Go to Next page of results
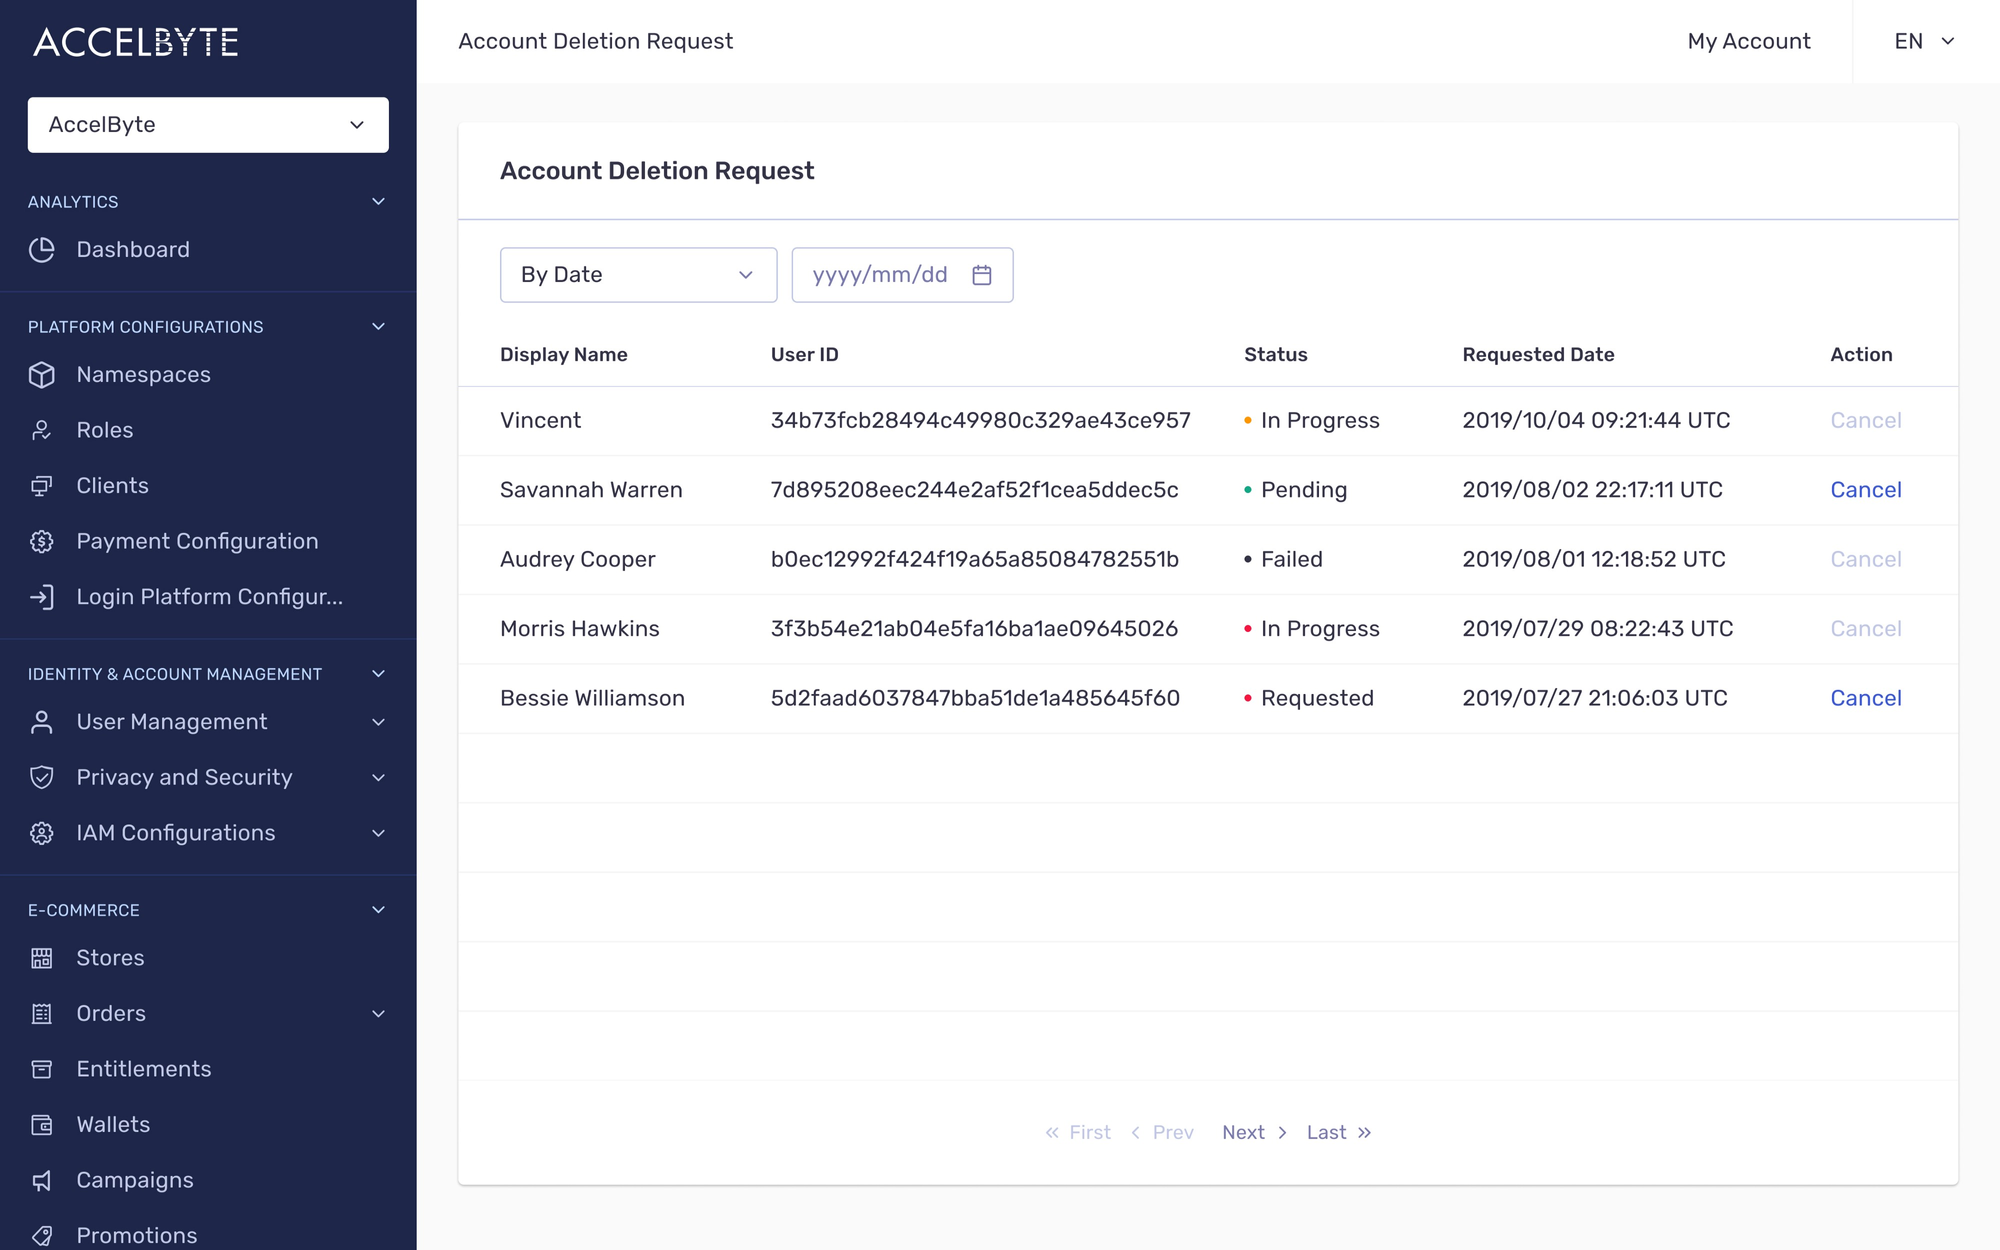 [1254, 1133]
